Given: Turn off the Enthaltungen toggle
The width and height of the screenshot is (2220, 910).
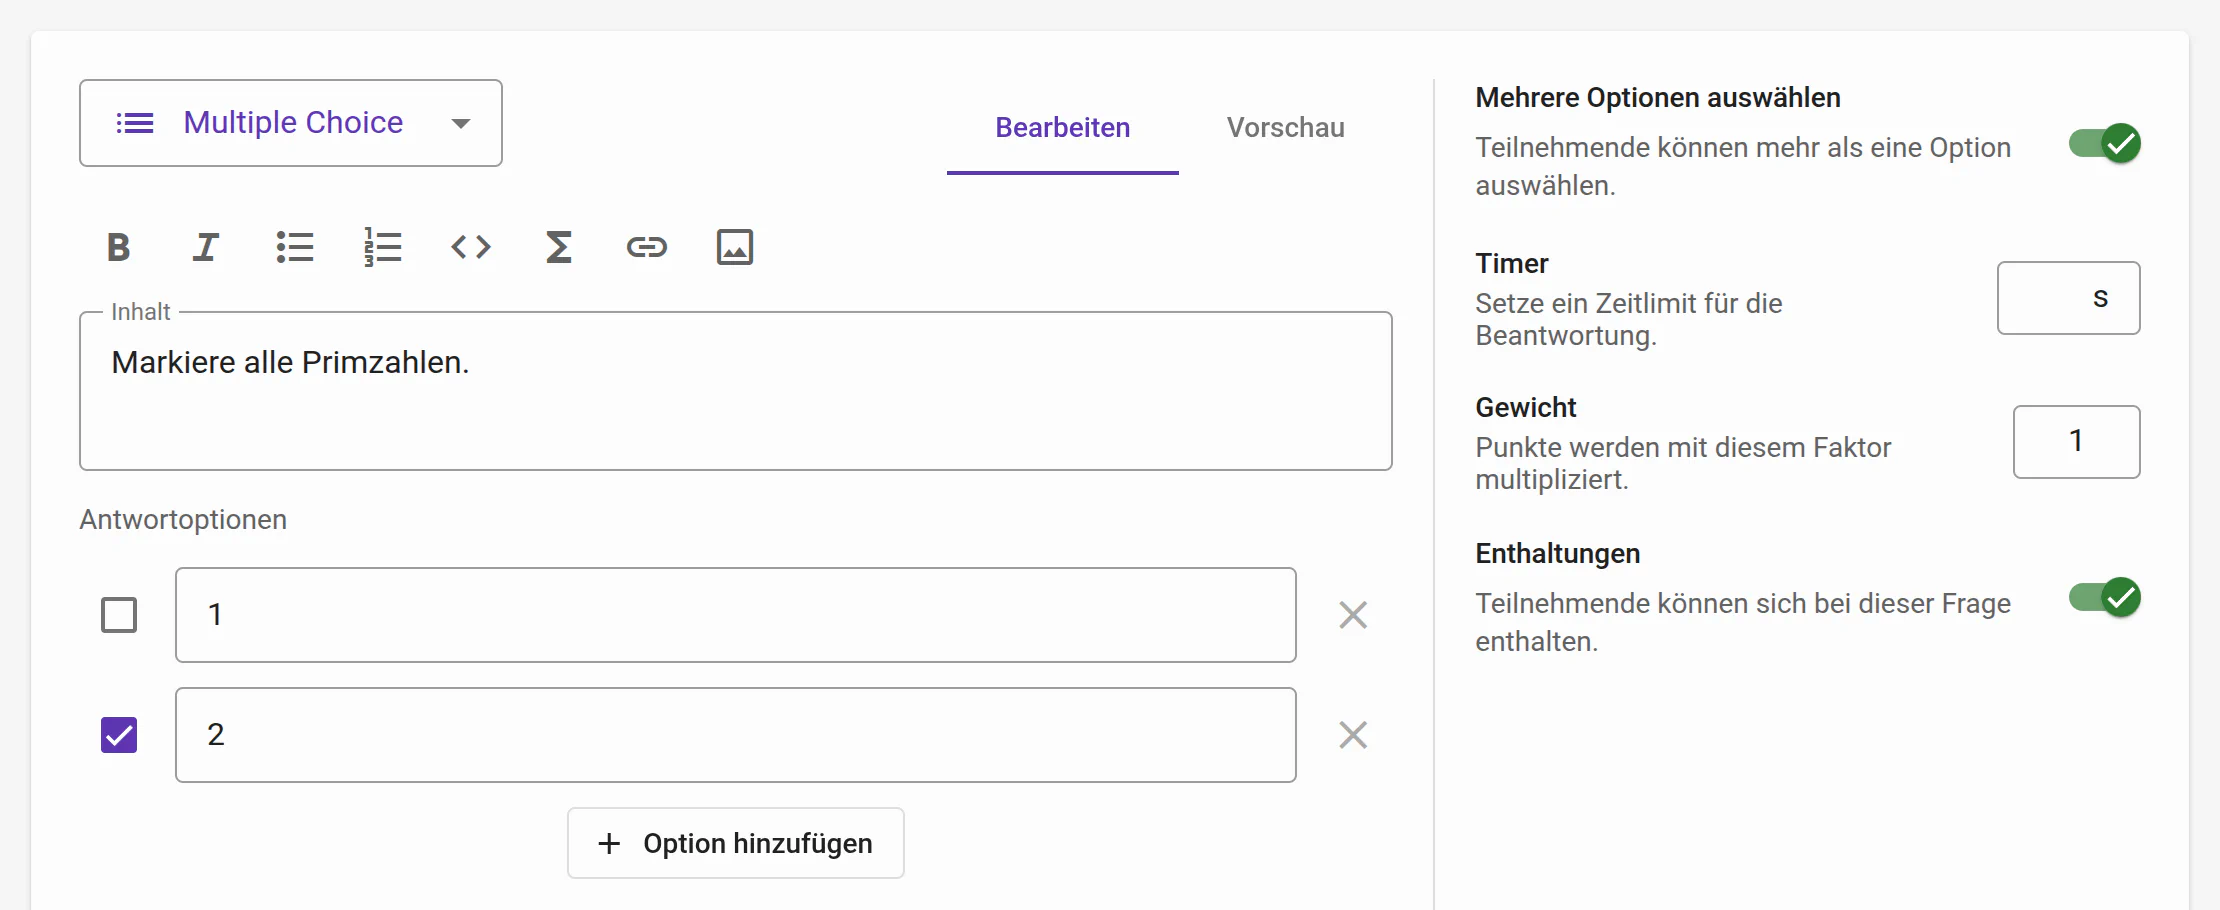Looking at the screenshot, I should pyautogui.click(x=2105, y=598).
